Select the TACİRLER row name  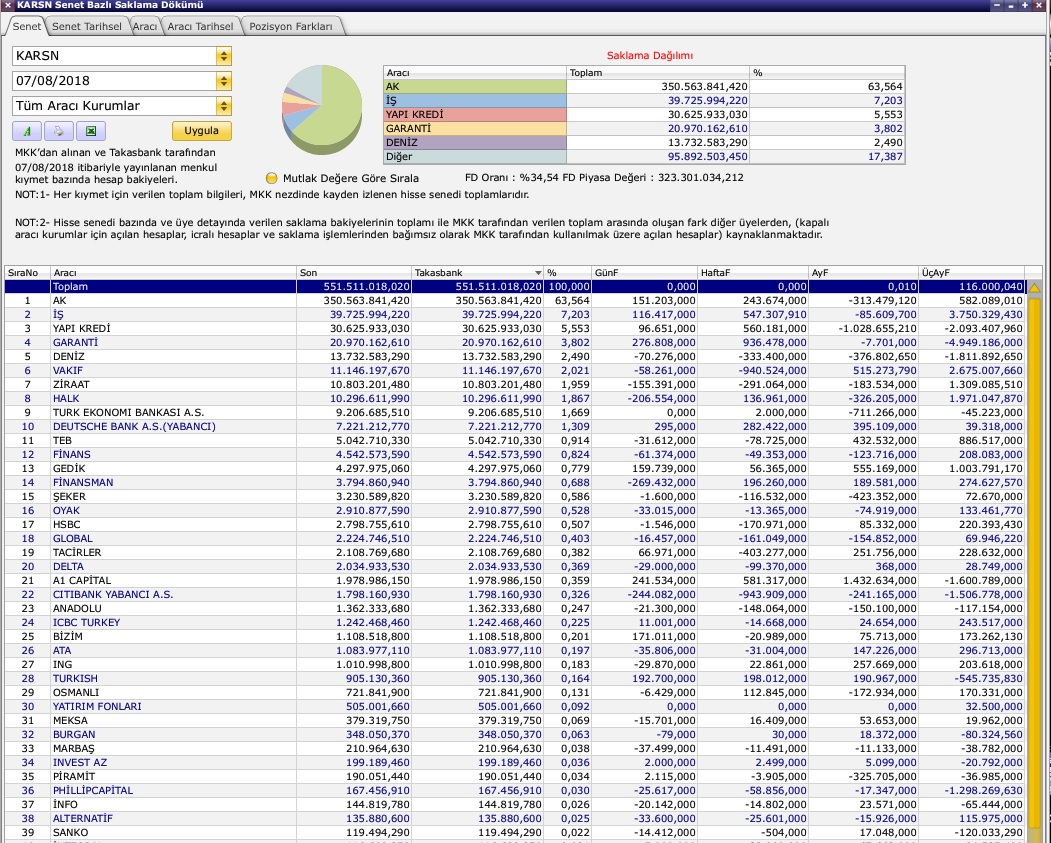[77, 553]
